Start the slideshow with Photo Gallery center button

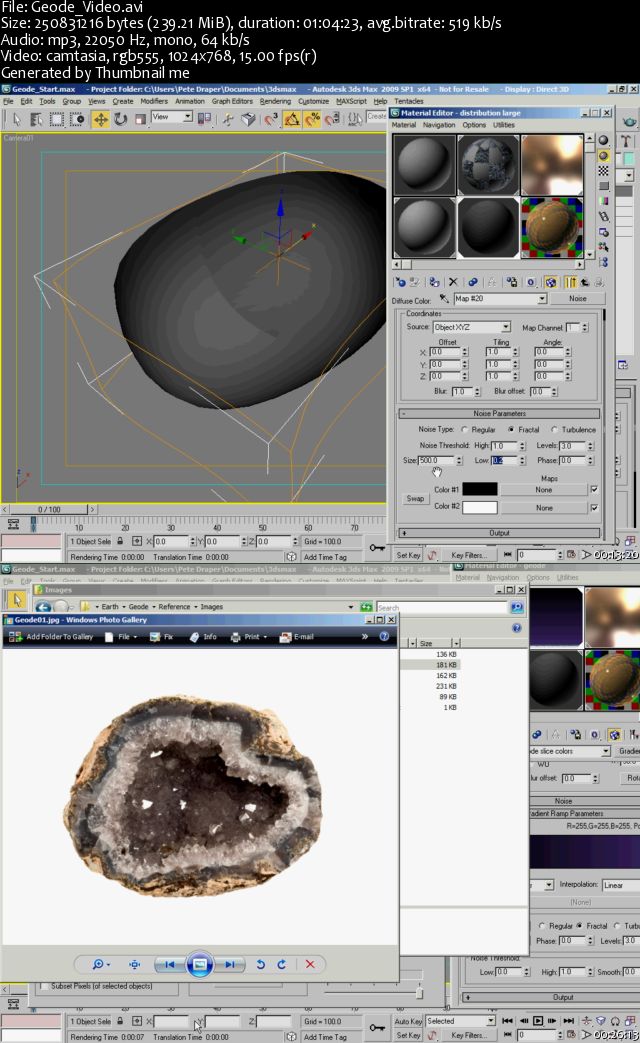(199, 964)
